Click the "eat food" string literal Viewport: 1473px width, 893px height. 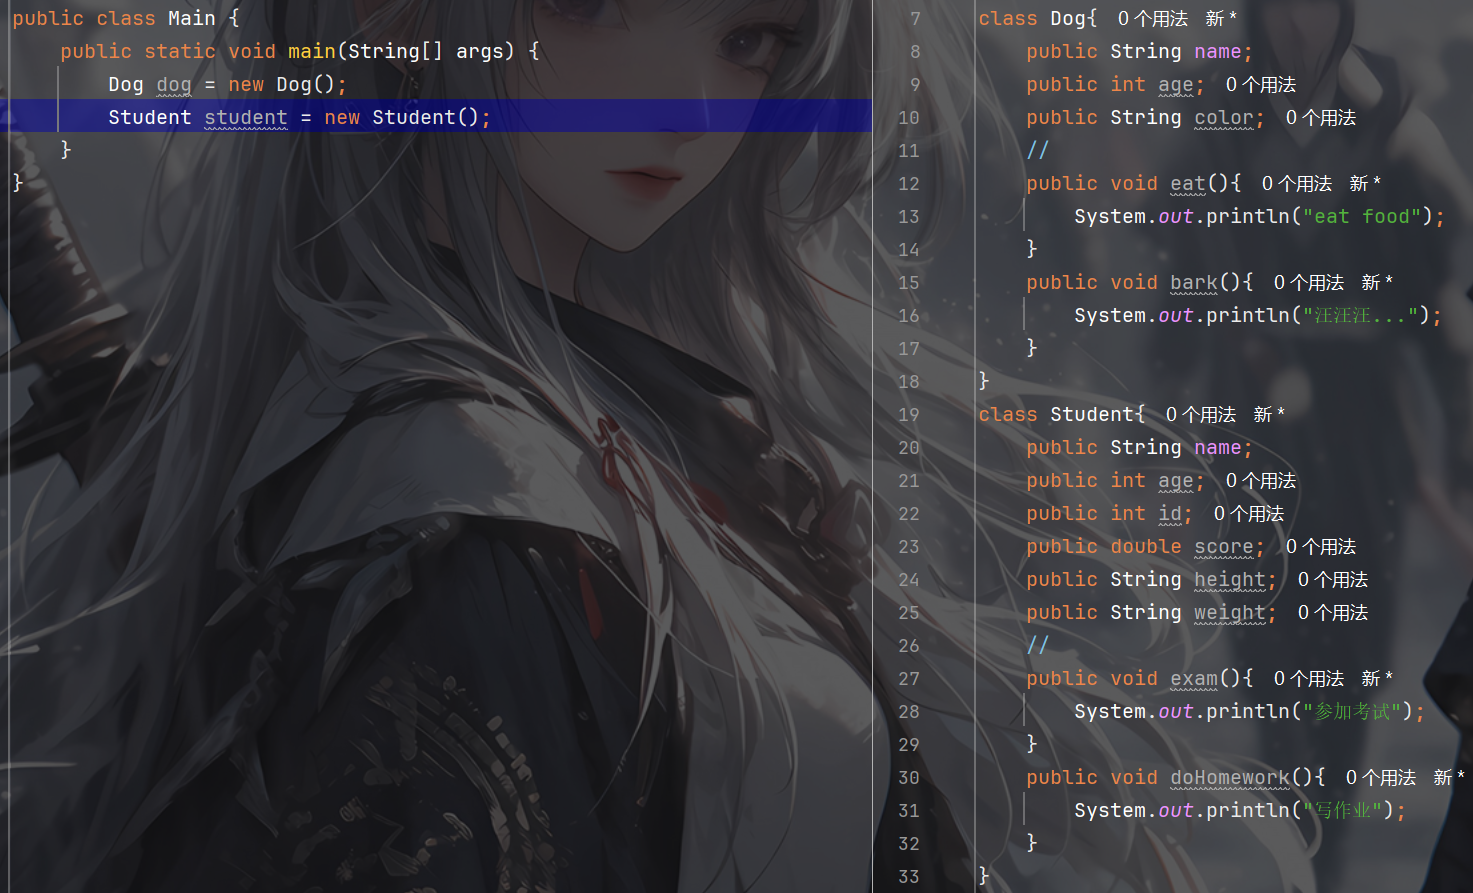pos(1362,216)
